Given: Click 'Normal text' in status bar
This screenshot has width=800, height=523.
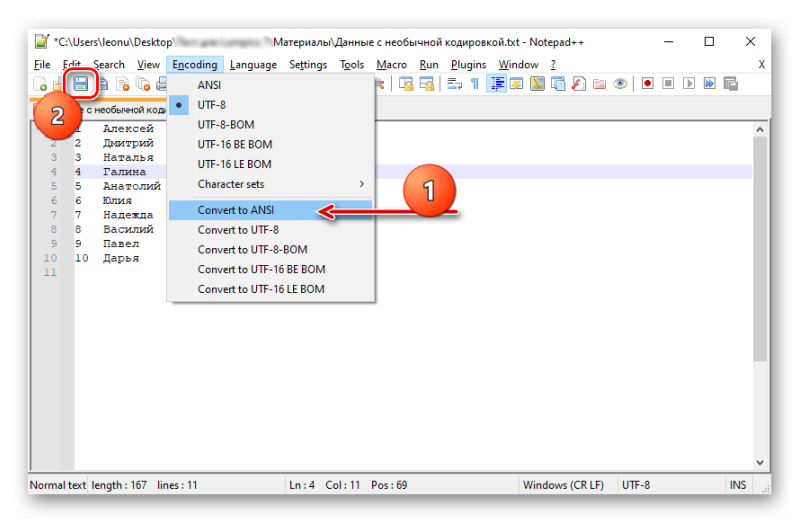Looking at the screenshot, I should [58, 485].
